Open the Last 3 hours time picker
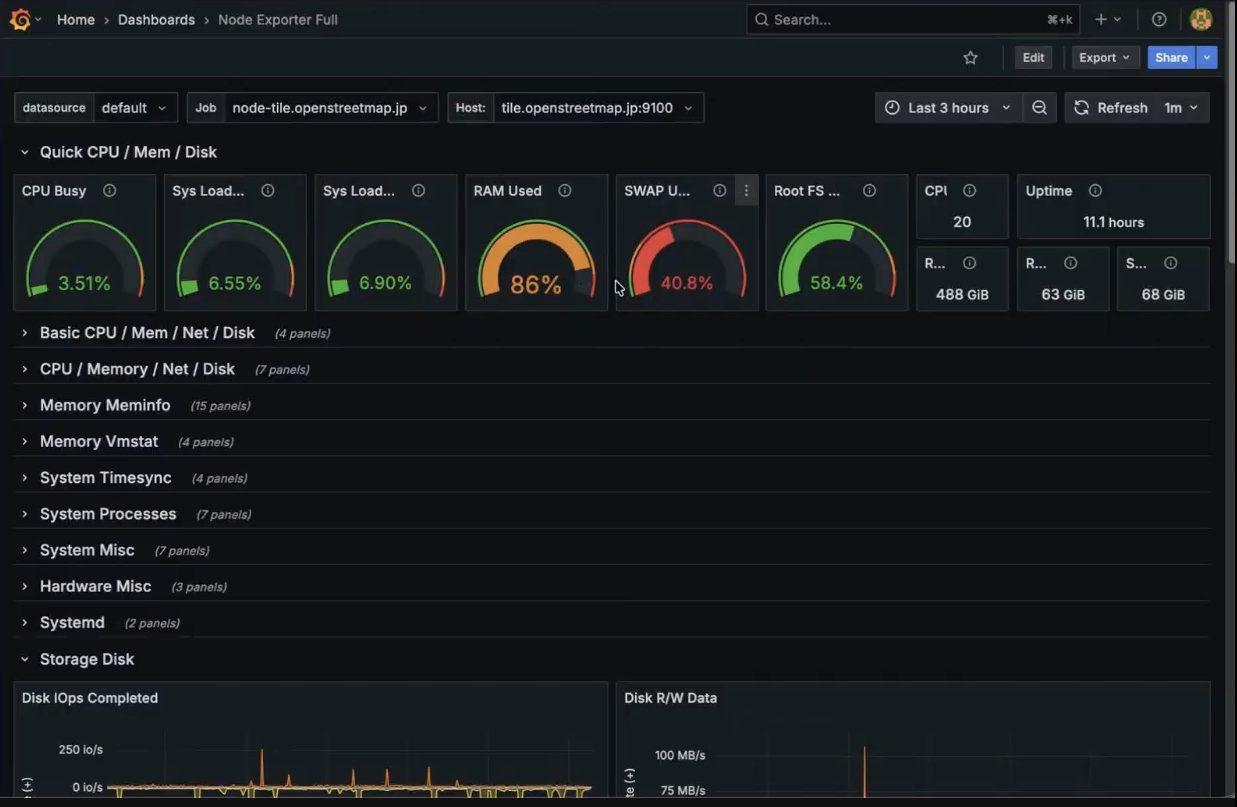The height and width of the screenshot is (807, 1237). click(948, 108)
